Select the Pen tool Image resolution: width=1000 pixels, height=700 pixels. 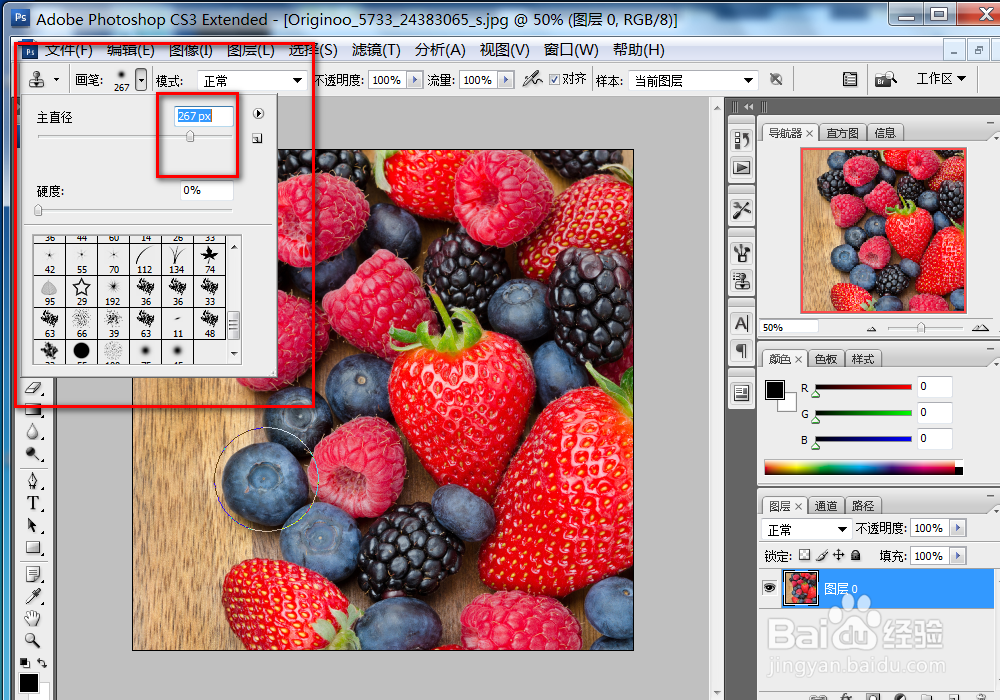[33, 480]
